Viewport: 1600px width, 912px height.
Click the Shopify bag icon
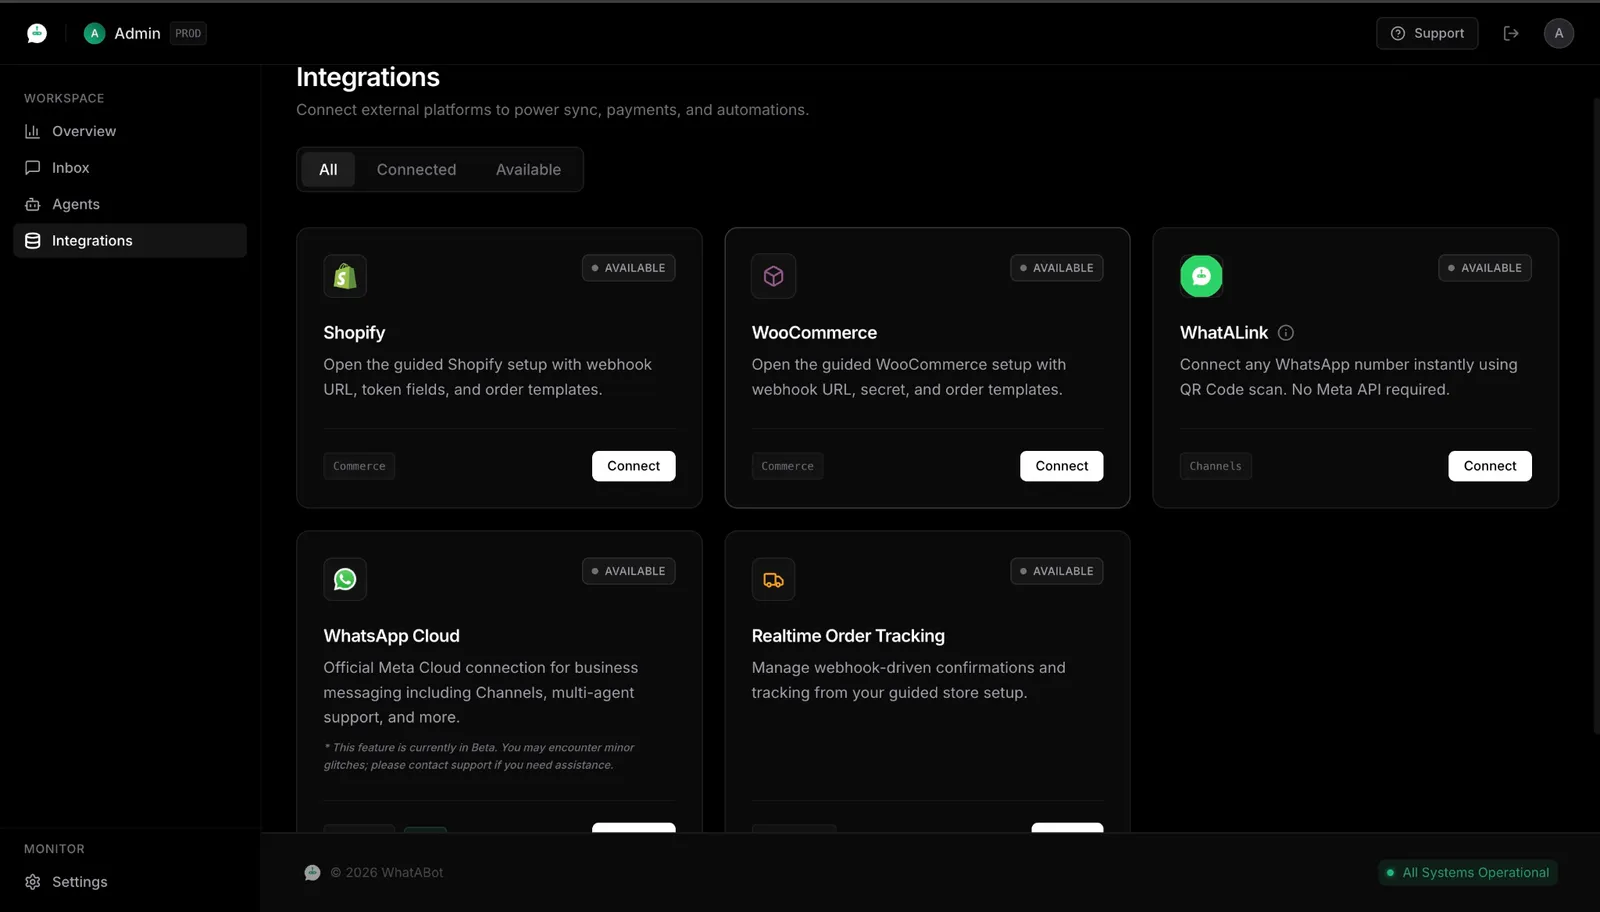pyautogui.click(x=345, y=276)
